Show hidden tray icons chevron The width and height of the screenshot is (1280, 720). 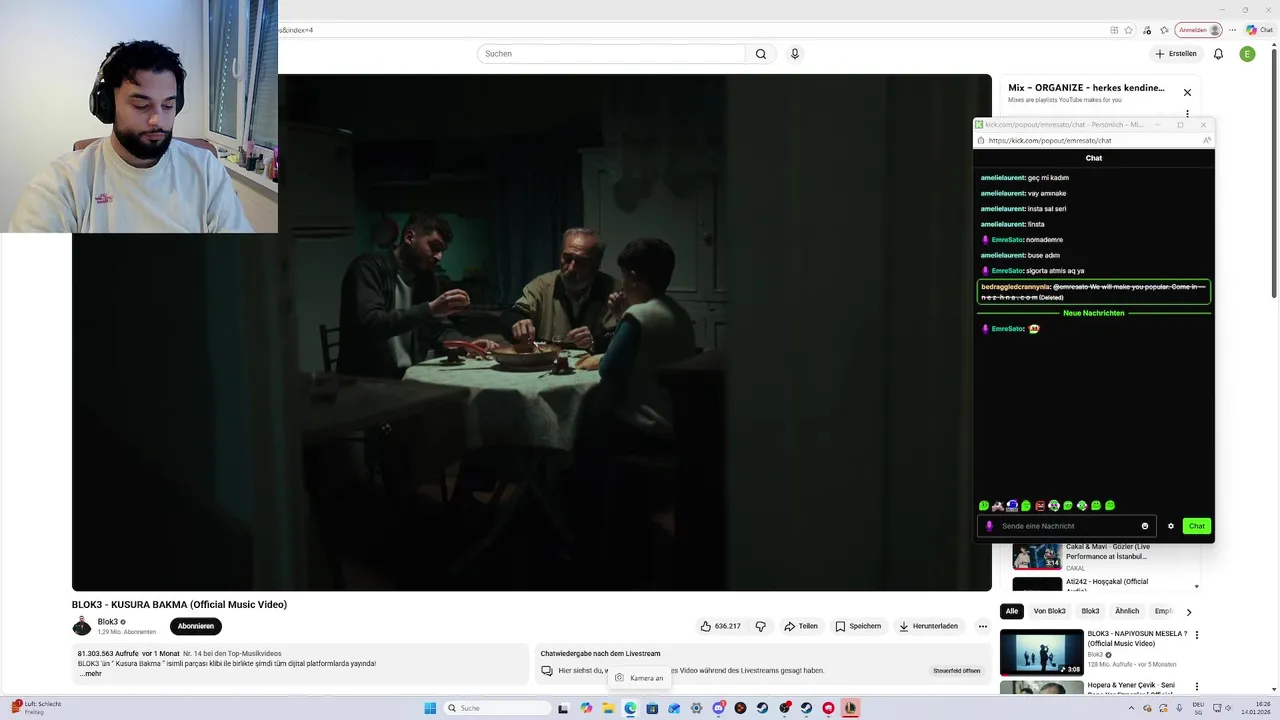point(1132,708)
